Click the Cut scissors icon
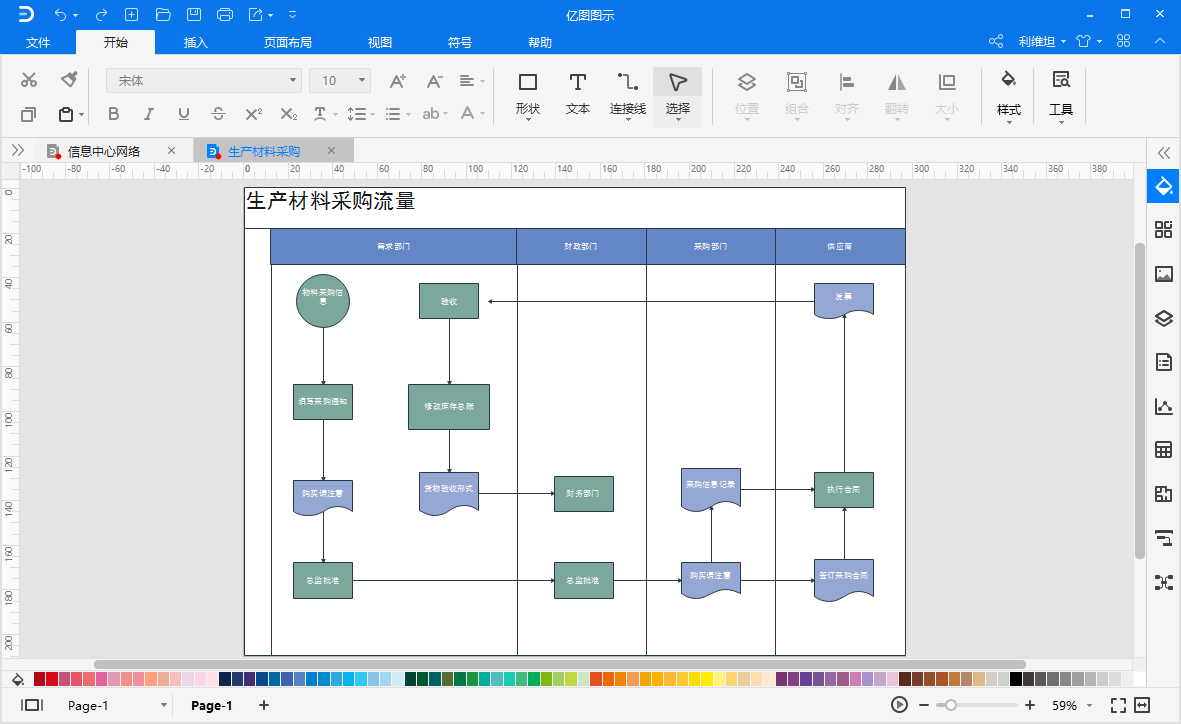This screenshot has width=1181, height=724. (x=29, y=80)
